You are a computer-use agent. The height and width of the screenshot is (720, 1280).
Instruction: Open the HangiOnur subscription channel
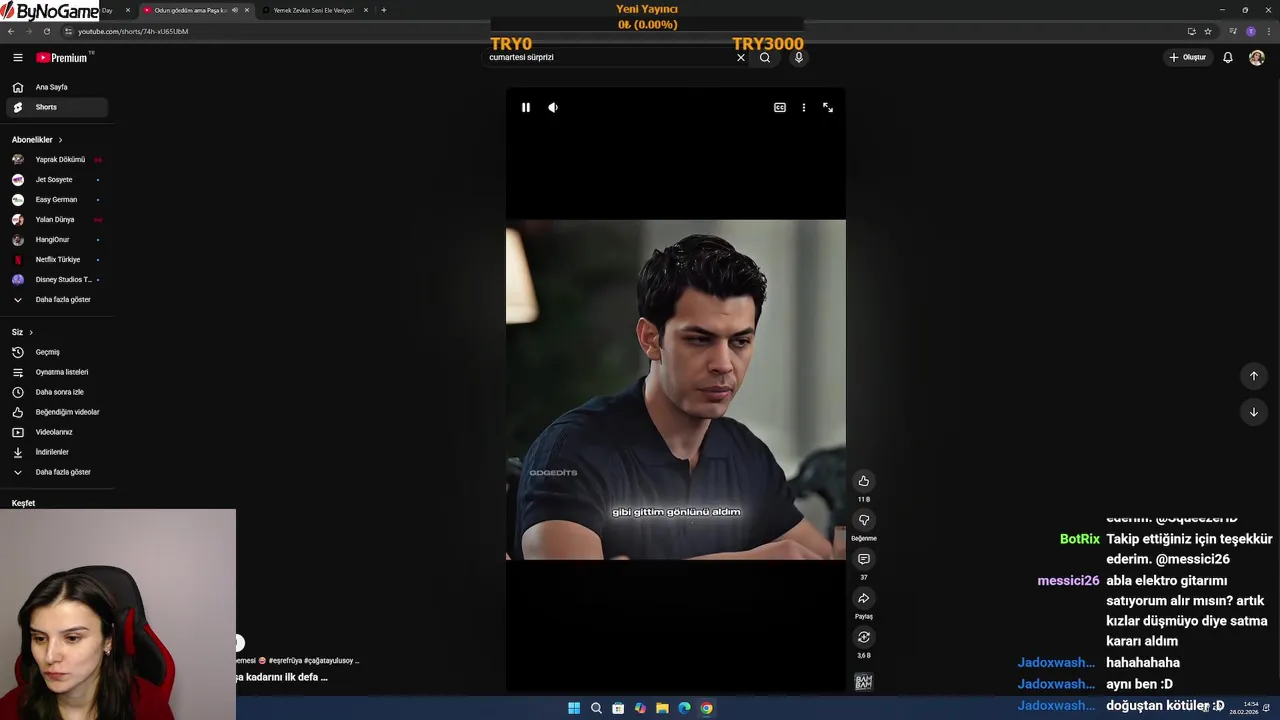click(57, 240)
